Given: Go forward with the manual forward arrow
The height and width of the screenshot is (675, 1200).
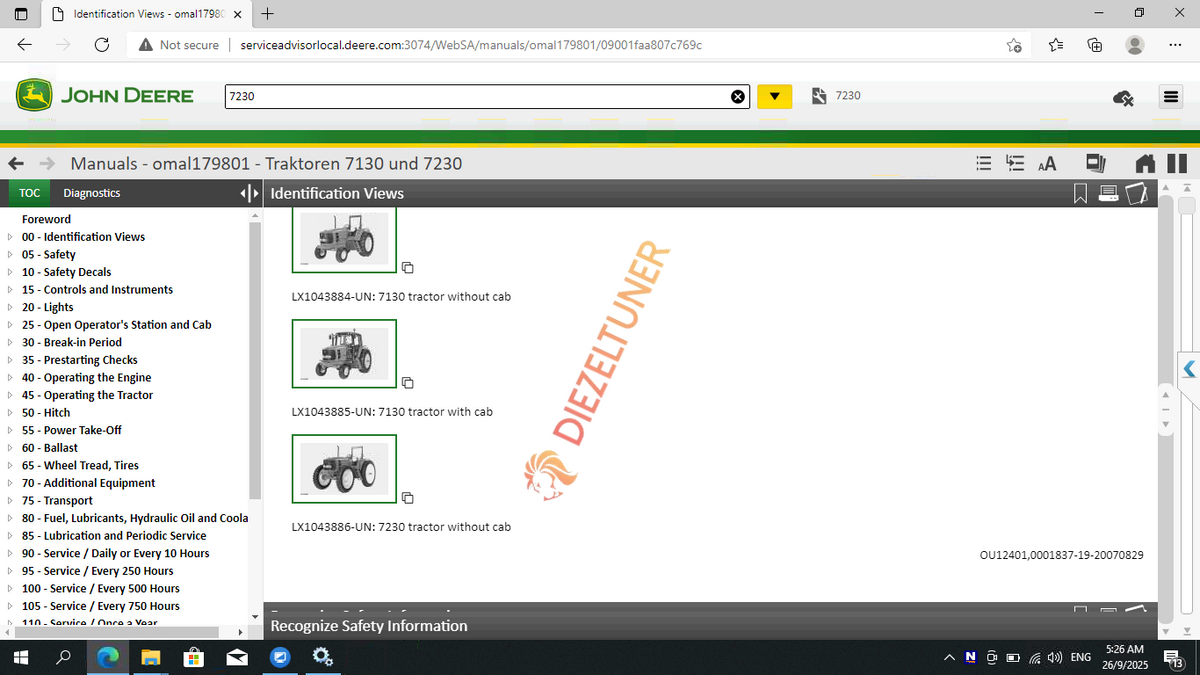Looking at the screenshot, I should (46, 163).
